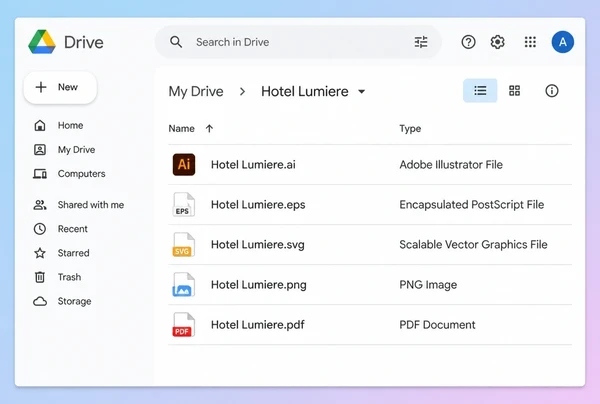Open advanced search filter options icon
The height and width of the screenshot is (404, 600).
pyautogui.click(x=421, y=42)
